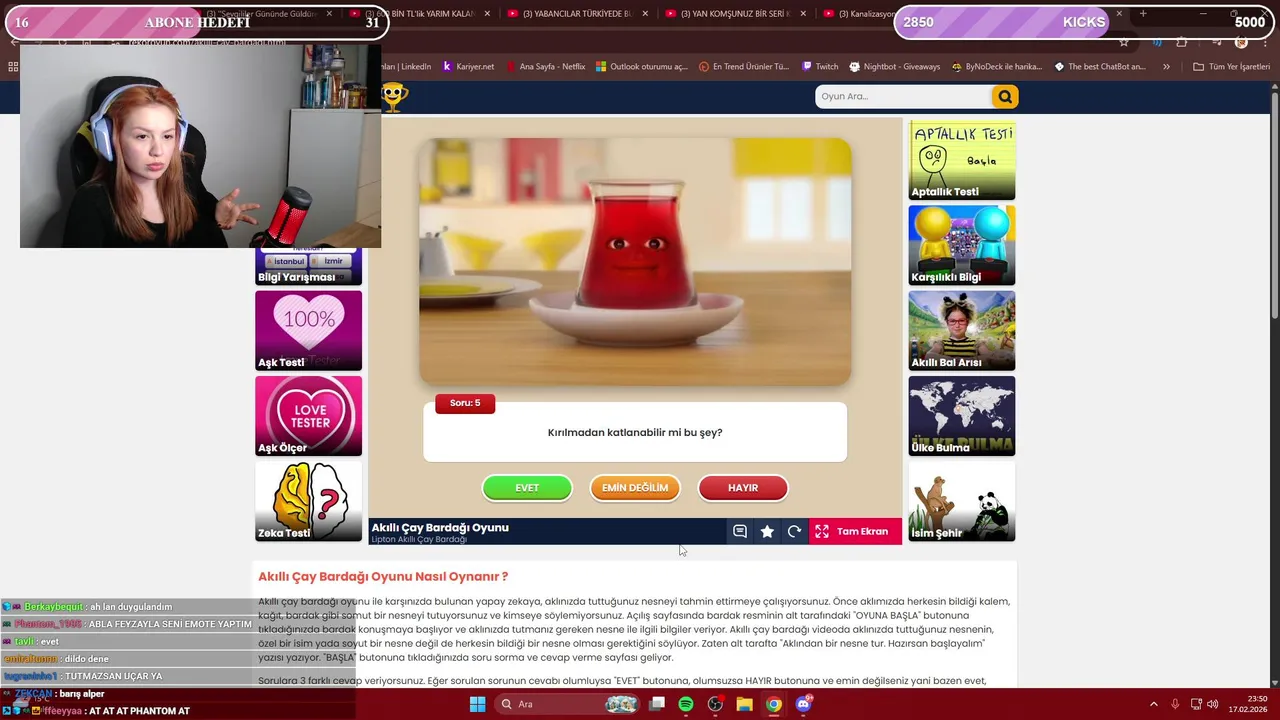Open the Karşılıklı Bilgi game
Image resolution: width=1280 pixels, height=720 pixels.
tap(961, 245)
